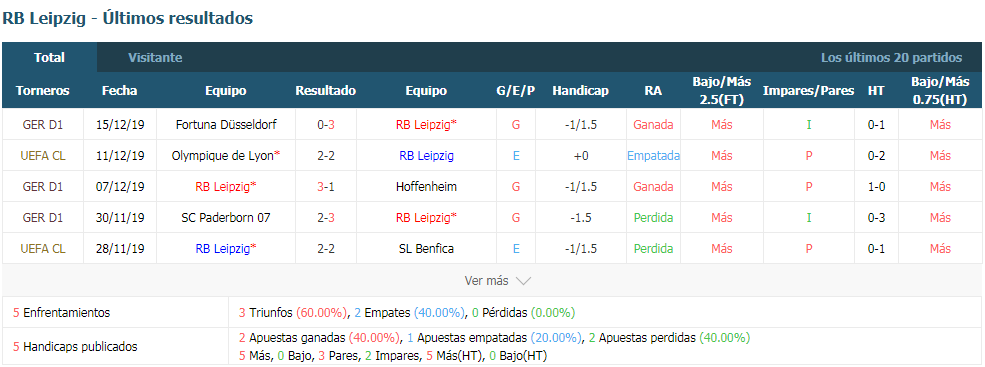Click Hoffenheim team name

[x=426, y=187]
